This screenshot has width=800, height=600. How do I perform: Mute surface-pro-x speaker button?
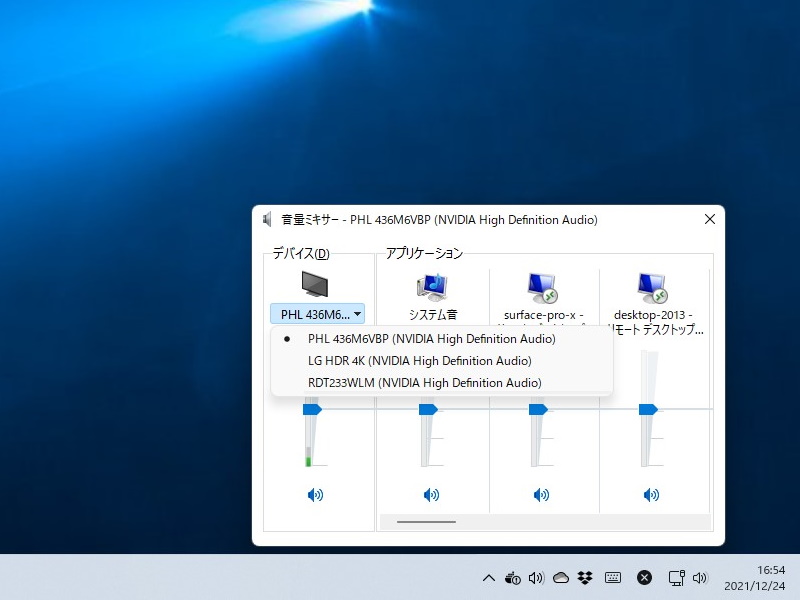pos(541,494)
